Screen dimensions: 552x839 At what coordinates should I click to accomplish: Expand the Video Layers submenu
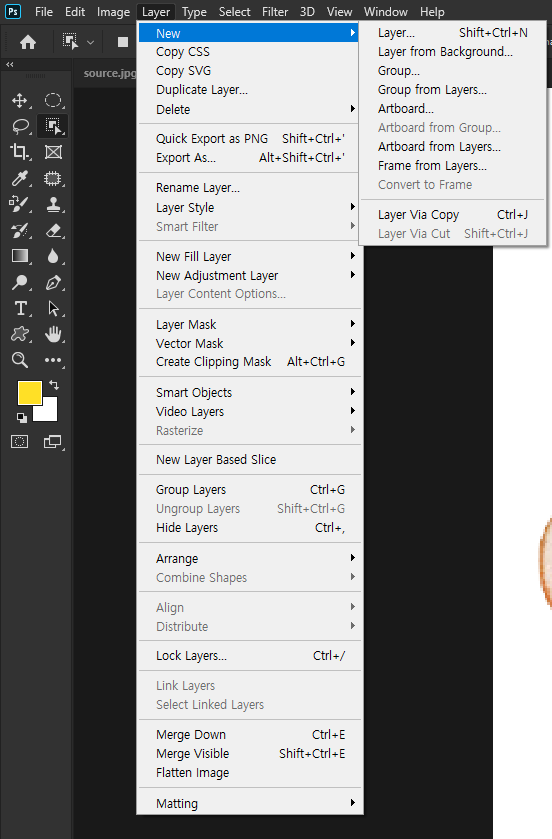pyautogui.click(x=249, y=411)
